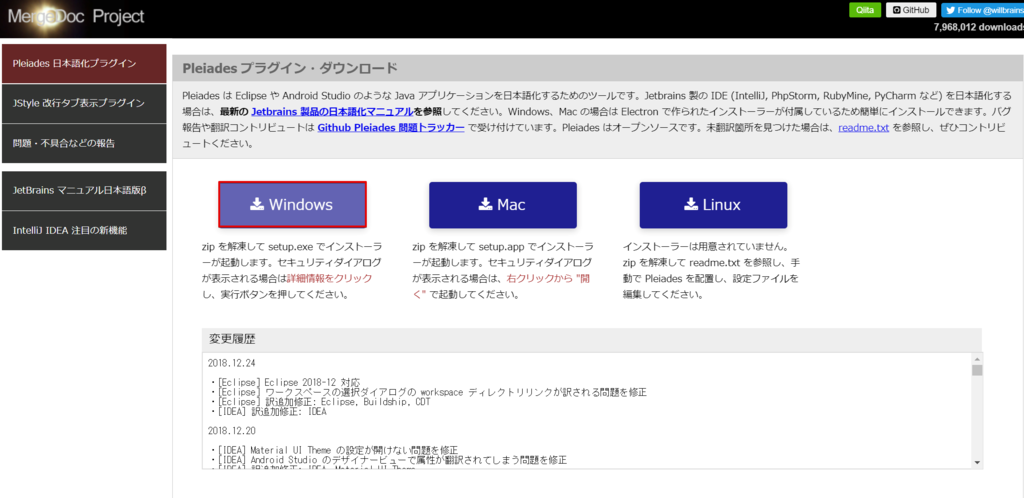Click the 変更履歴 heading
Viewport: 1024px width, 498px height.
(232, 339)
